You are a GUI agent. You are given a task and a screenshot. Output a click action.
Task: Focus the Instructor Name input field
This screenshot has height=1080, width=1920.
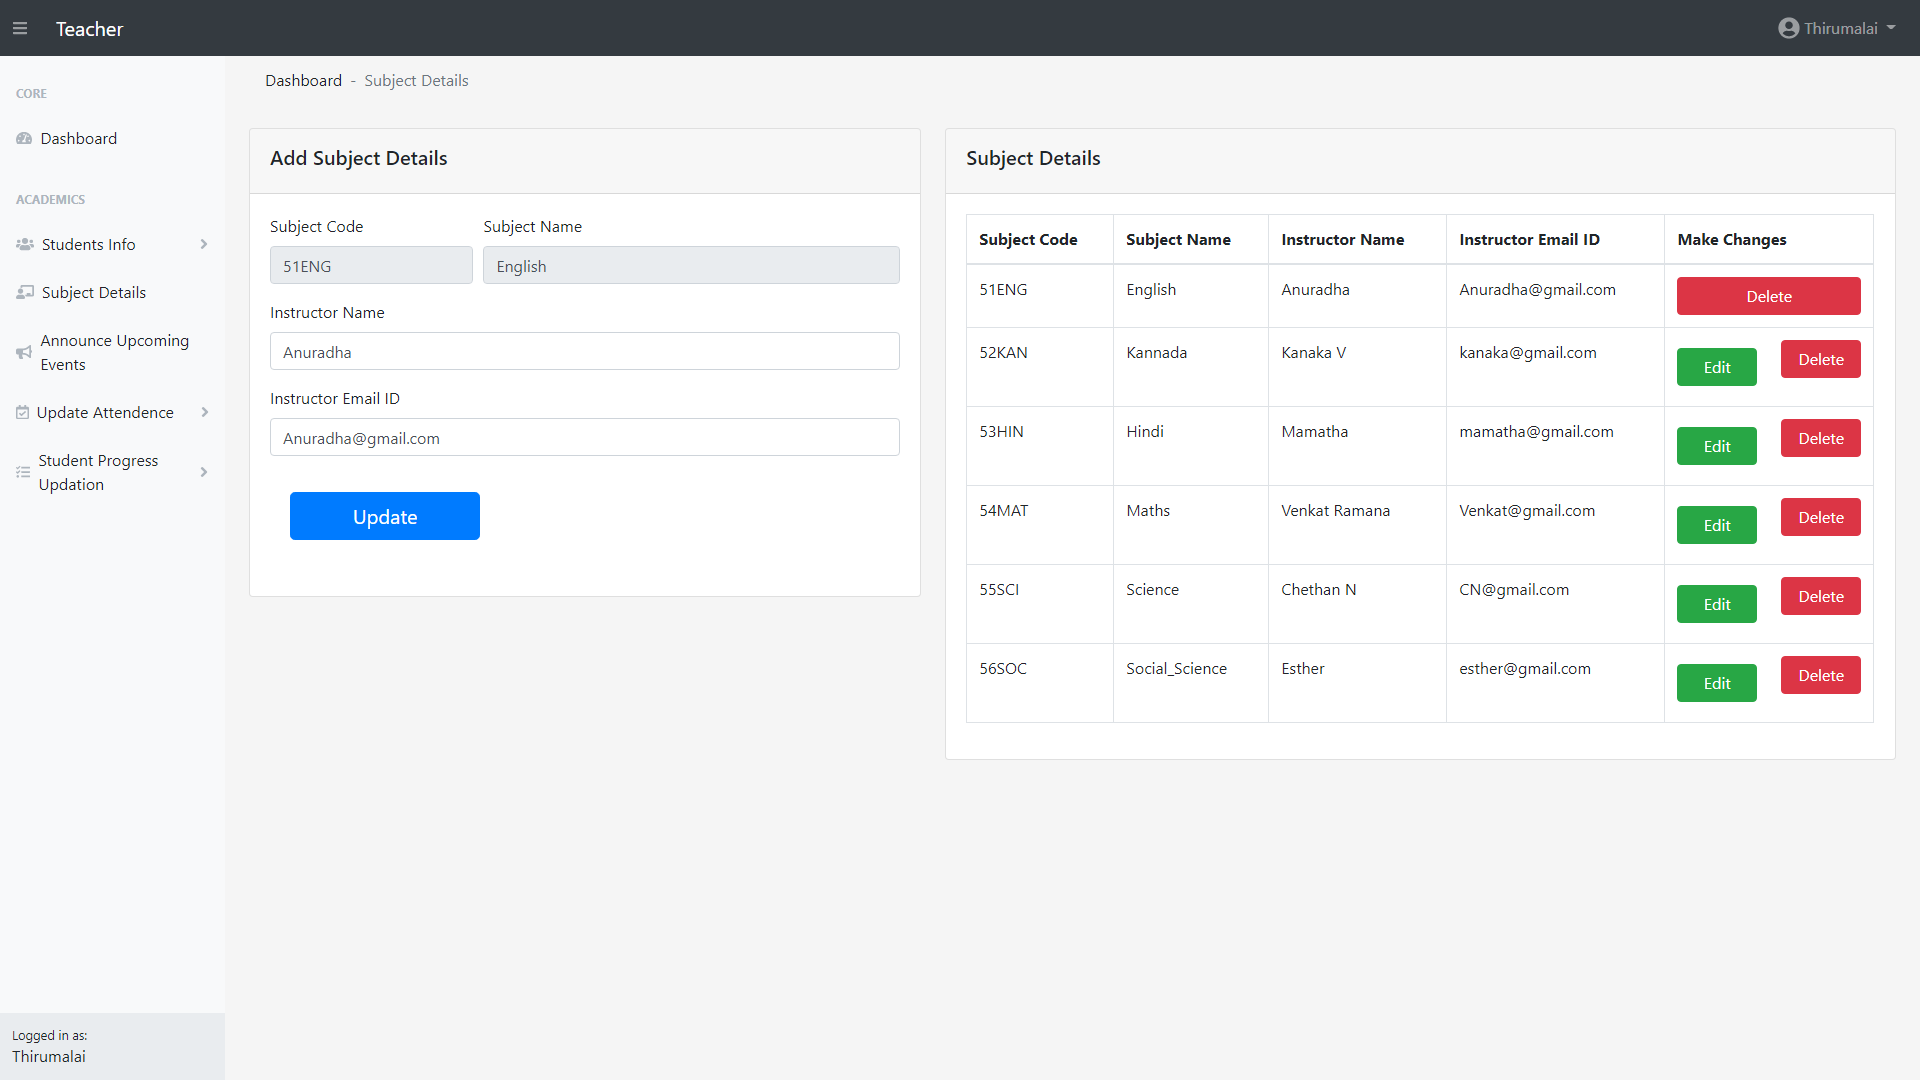pos(584,352)
